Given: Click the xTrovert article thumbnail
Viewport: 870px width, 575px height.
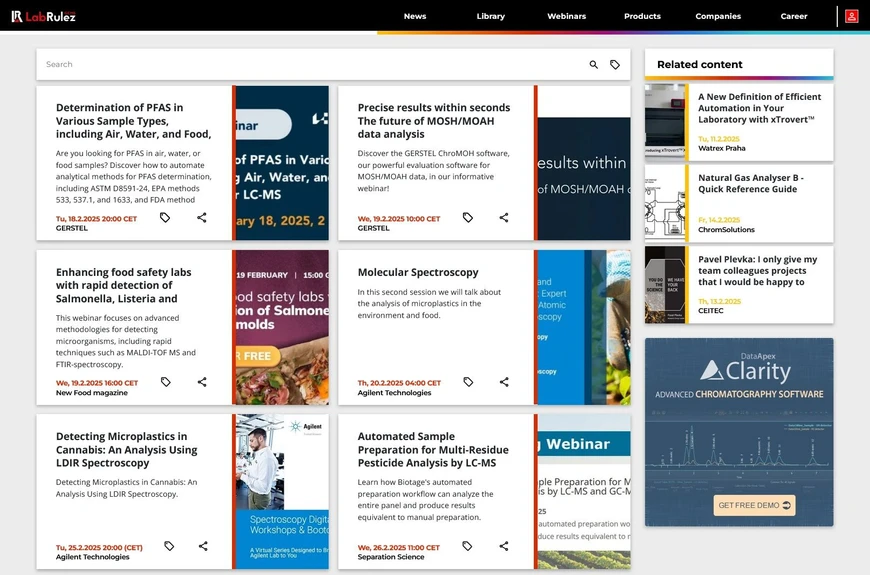Looking at the screenshot, I should (665, 122).
